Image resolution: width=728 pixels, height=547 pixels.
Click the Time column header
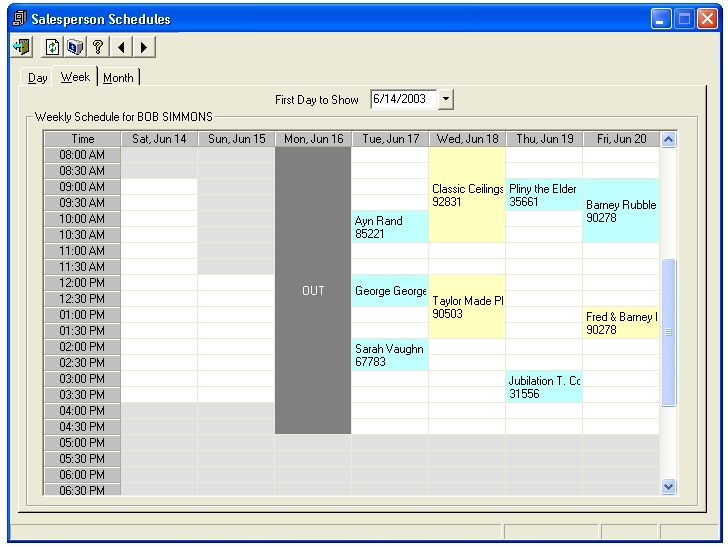click(82, 139)
